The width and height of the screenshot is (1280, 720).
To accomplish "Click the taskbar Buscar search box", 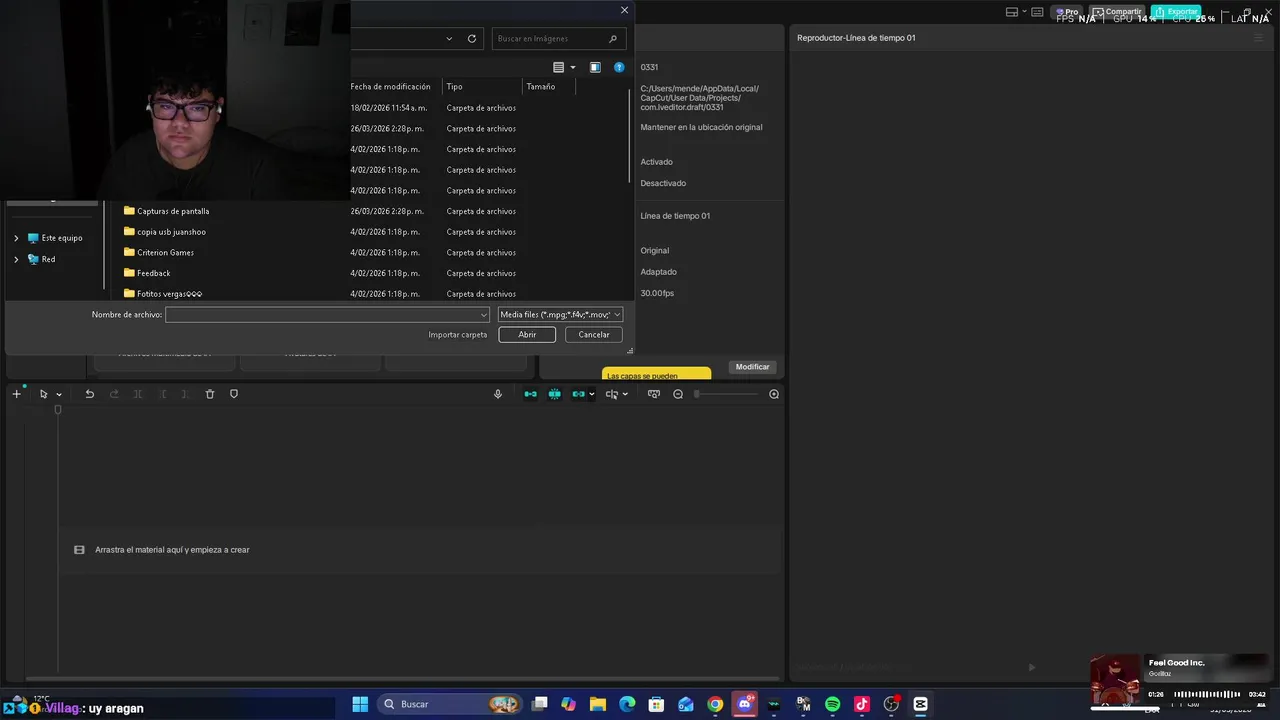I will (x=452, y=704).
